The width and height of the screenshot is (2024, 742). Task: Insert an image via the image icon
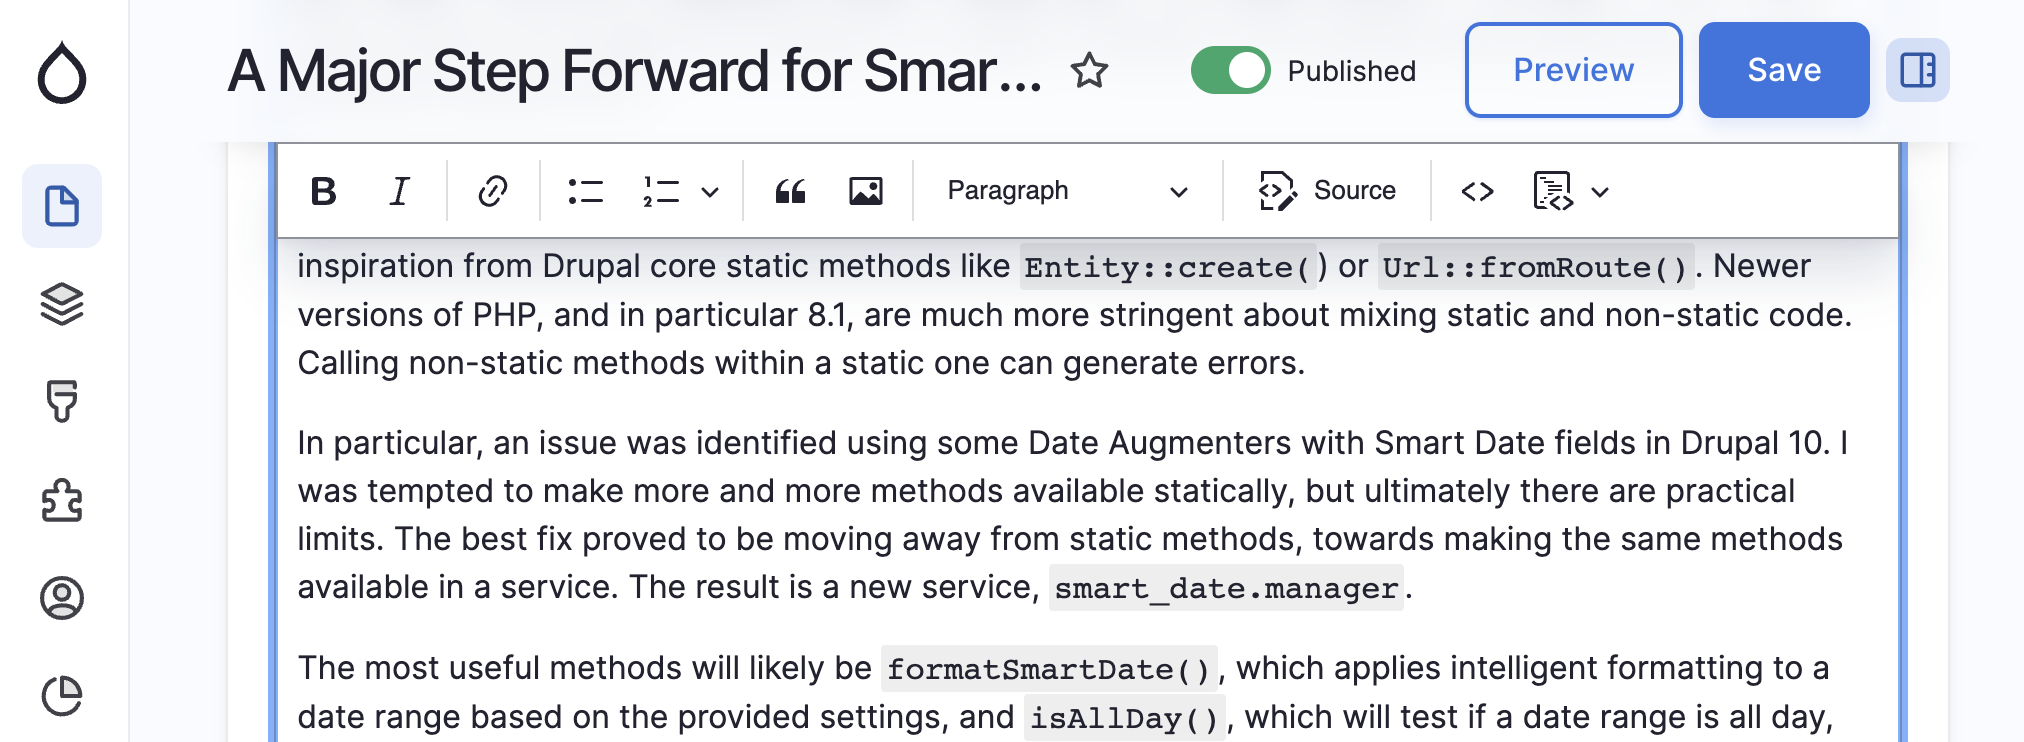coord(866,191)
